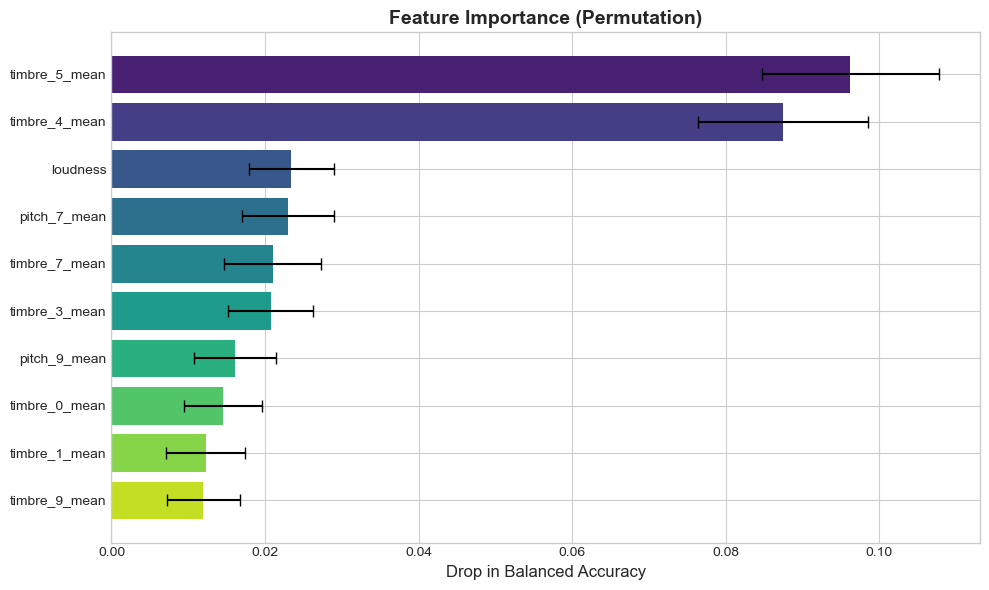
Task: Click the 0.00 x-axis tick label
Action: point(112,552)
